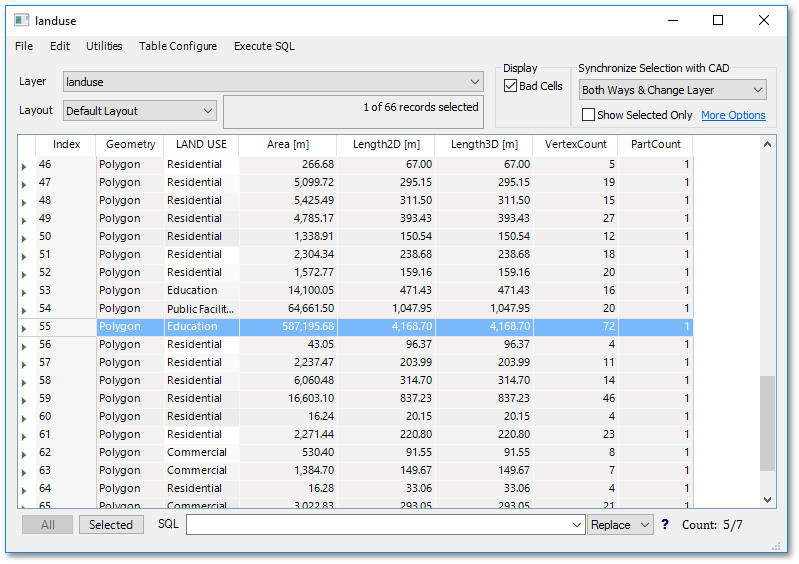Viewport: 799px width, 564px height.
Task: Click Residential cell in row 57
Action: tap(201, 362)
